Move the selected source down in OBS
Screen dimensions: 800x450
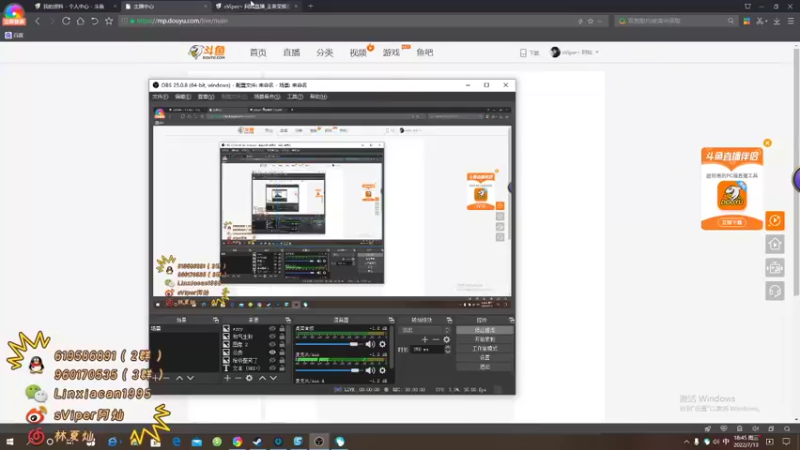[273, 378]
